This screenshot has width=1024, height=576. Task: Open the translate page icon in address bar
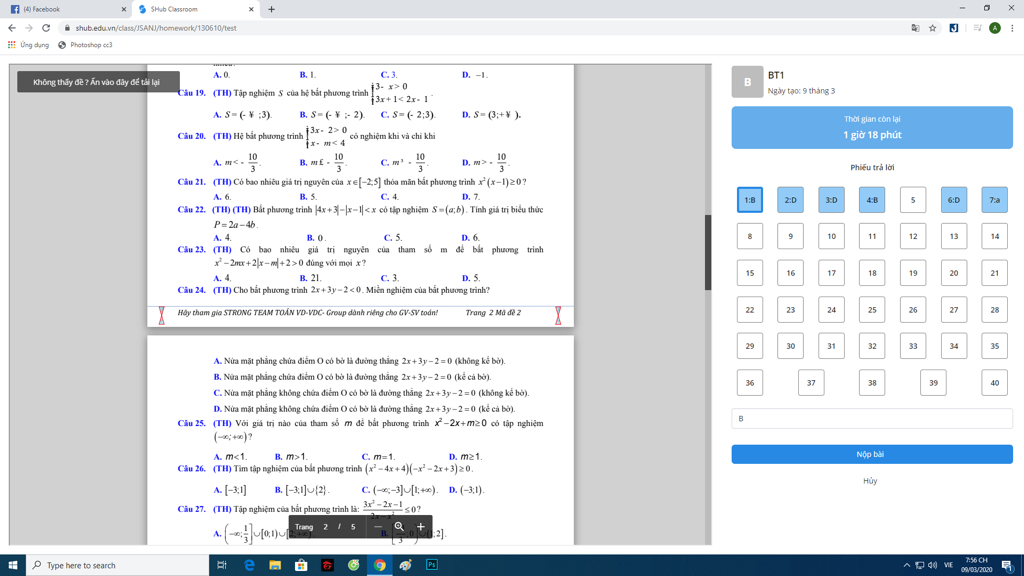[915, 28]
